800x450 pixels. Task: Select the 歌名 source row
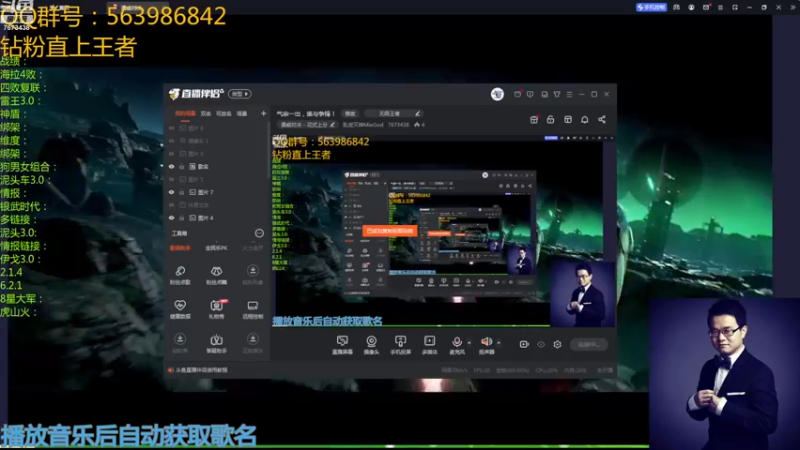click(218, 166)
